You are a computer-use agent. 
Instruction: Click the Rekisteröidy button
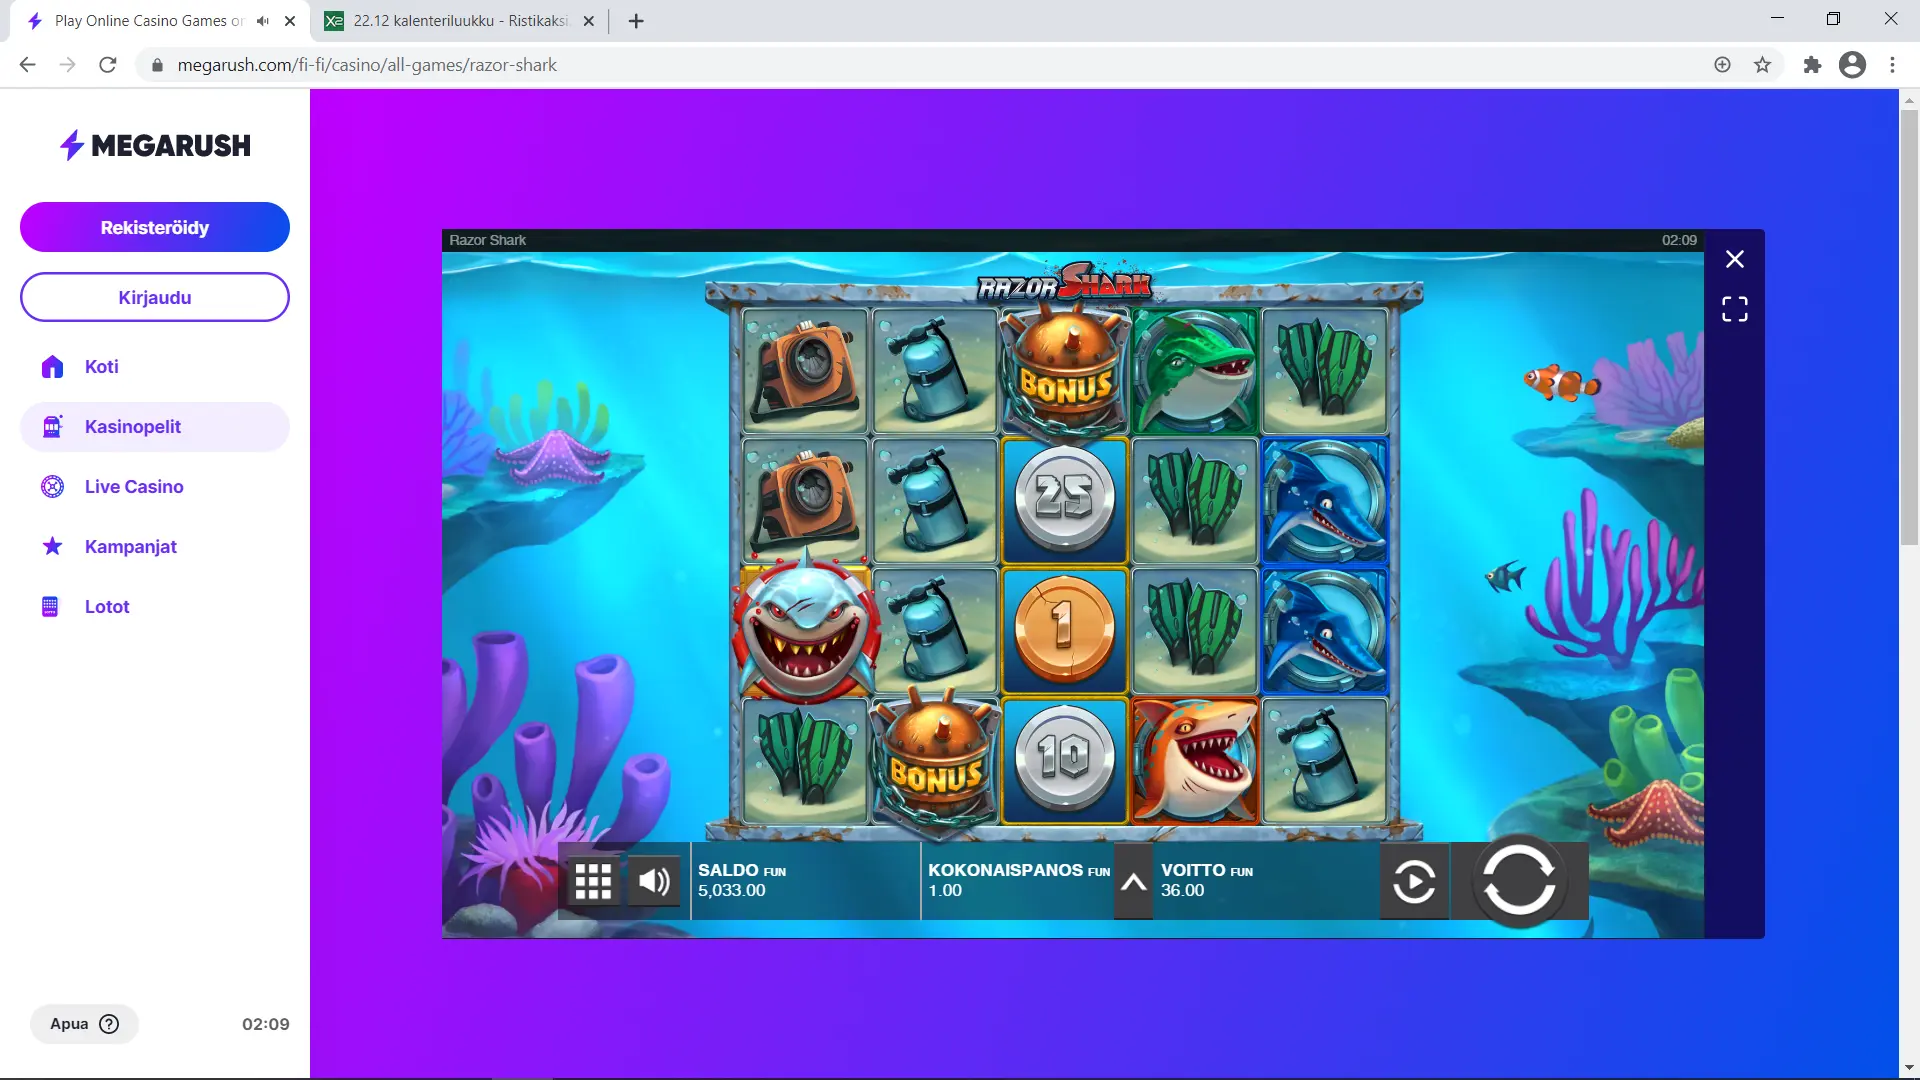(x=155, y=227)
